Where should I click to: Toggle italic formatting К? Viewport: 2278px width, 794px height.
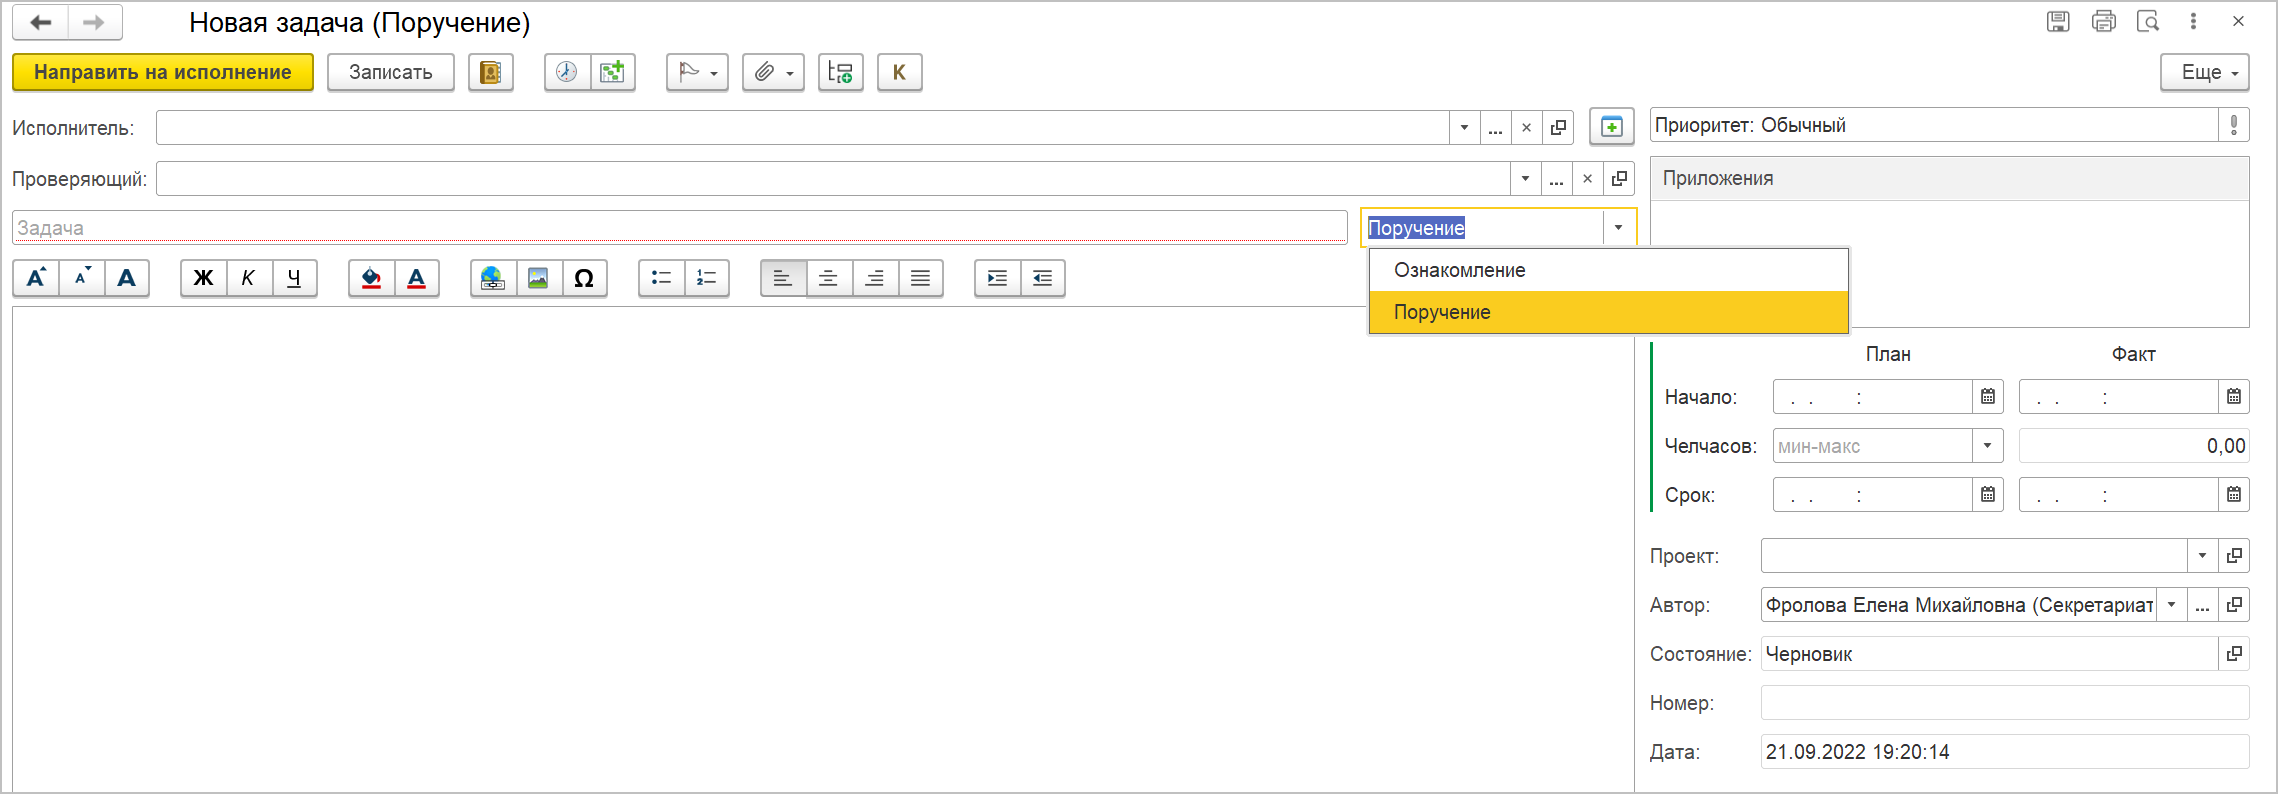point(249,277)
